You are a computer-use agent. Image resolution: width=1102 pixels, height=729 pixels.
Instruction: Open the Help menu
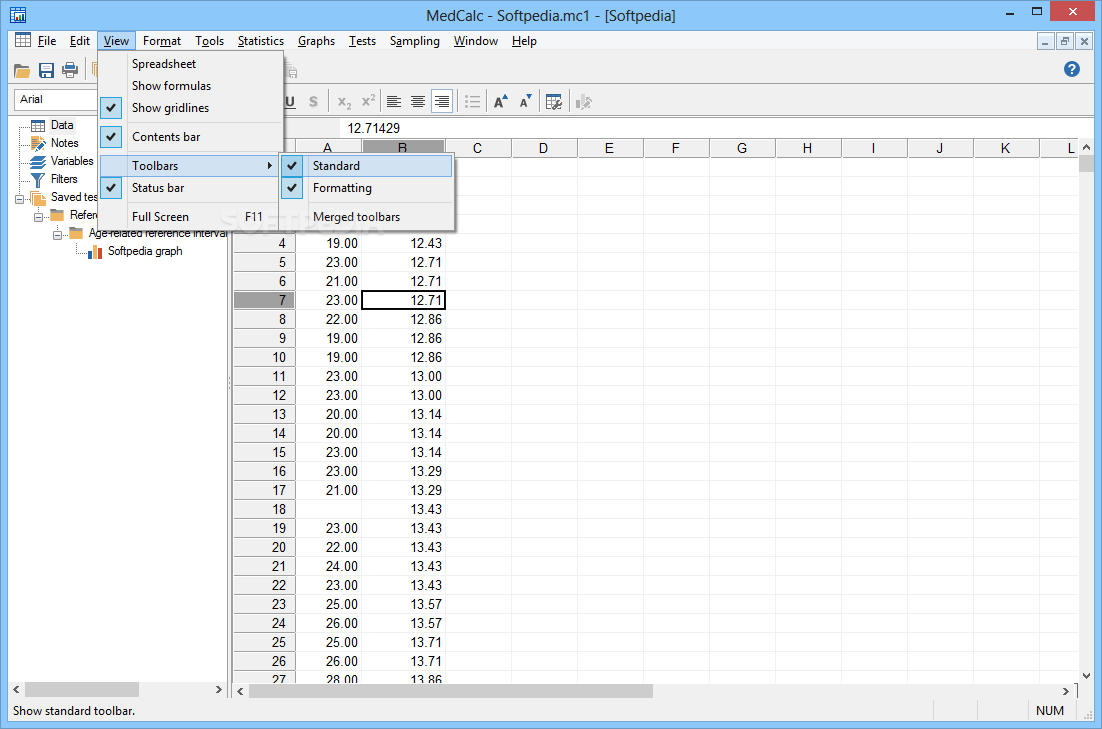(524, 41)
